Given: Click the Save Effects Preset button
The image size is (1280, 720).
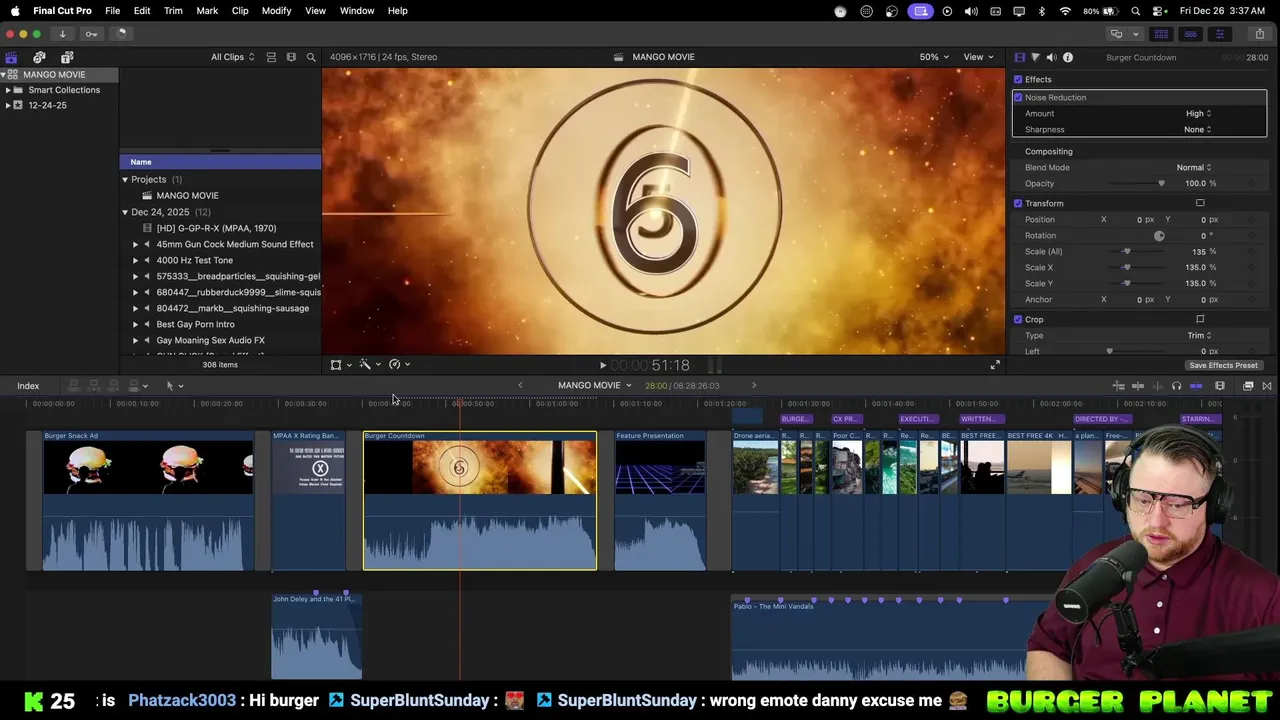Looking at the screenshot, I should point(1223,365).
